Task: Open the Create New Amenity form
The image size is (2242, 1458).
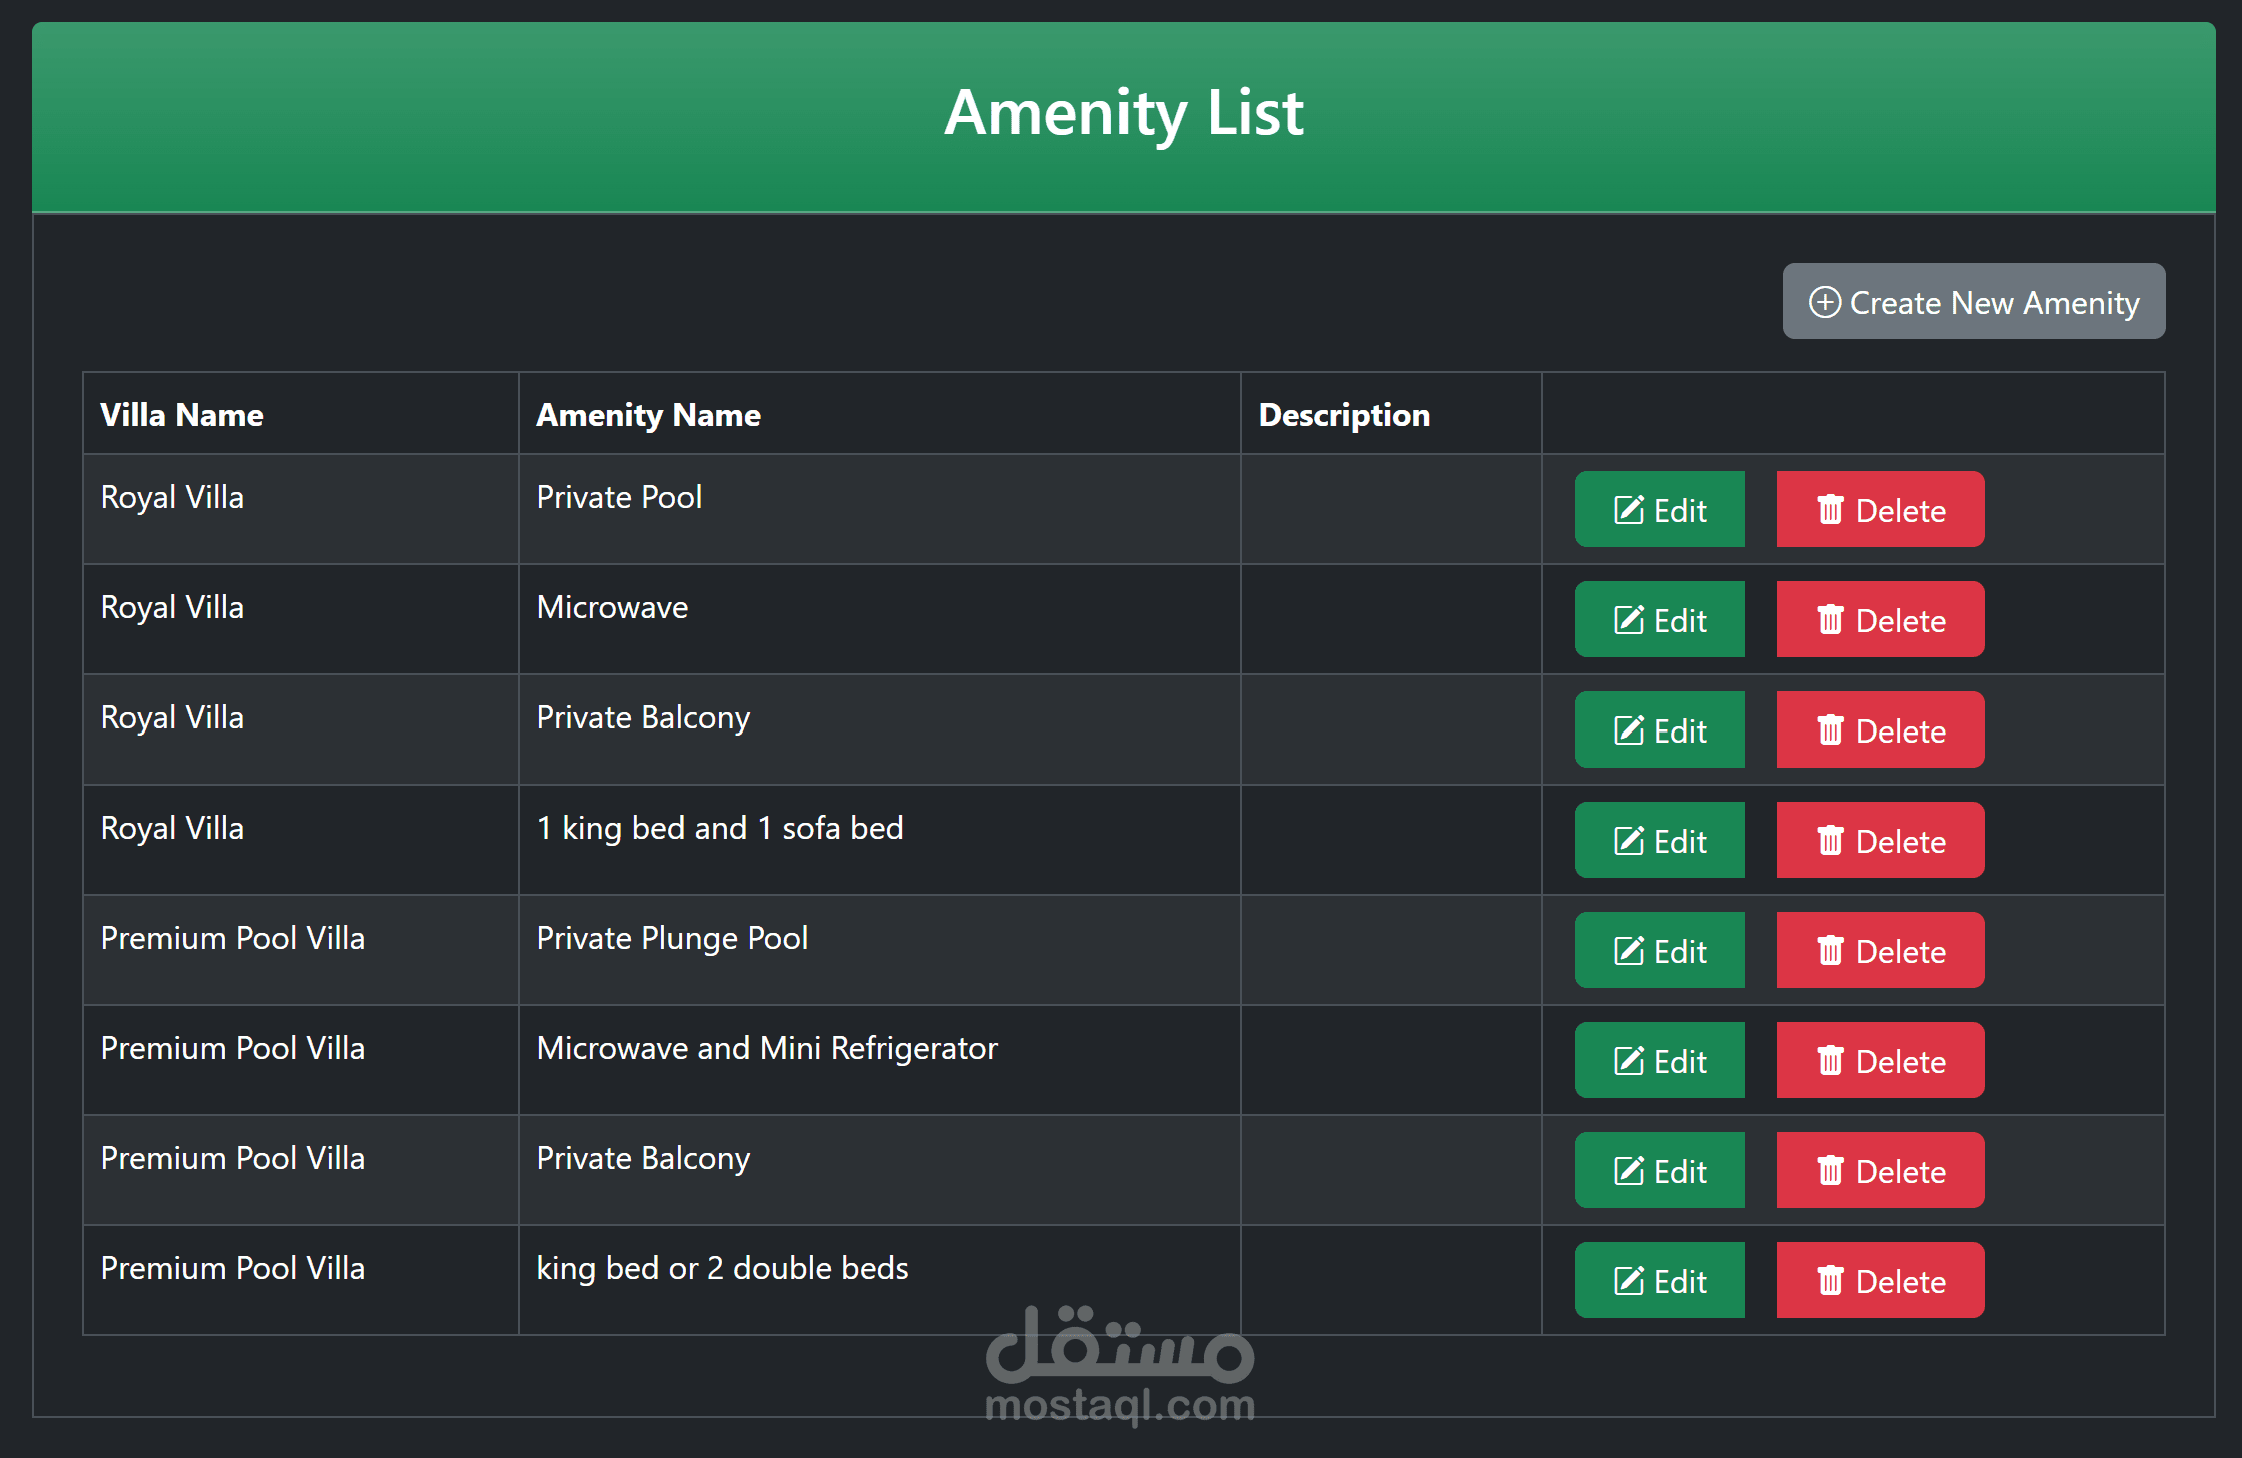Action: pyautogui.click(x=1973, y=302)
